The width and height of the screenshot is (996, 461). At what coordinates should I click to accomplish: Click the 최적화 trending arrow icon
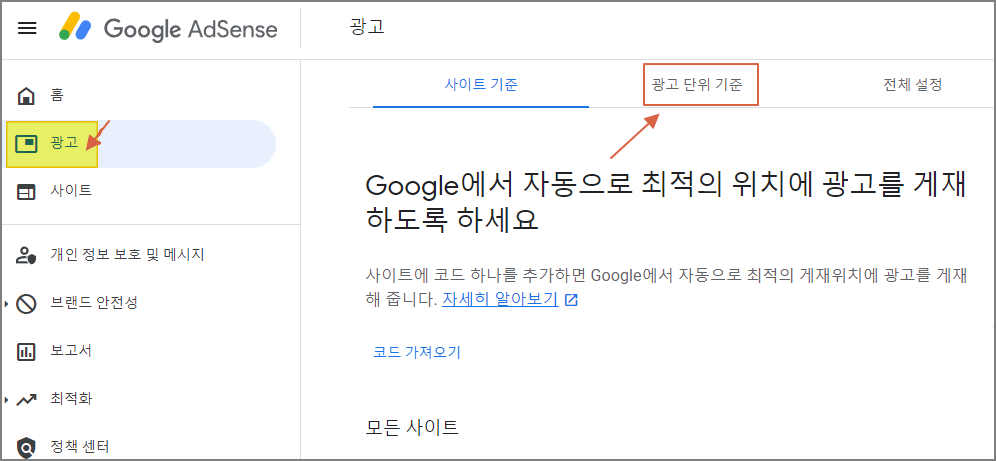[x=26, y=400]
